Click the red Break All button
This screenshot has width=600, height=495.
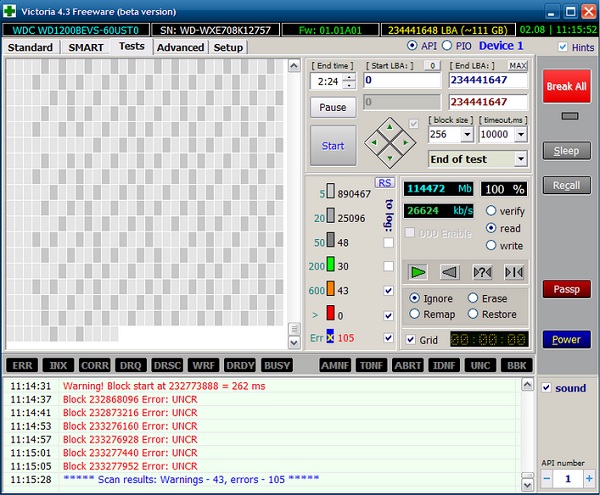click(x=566, y=86)
